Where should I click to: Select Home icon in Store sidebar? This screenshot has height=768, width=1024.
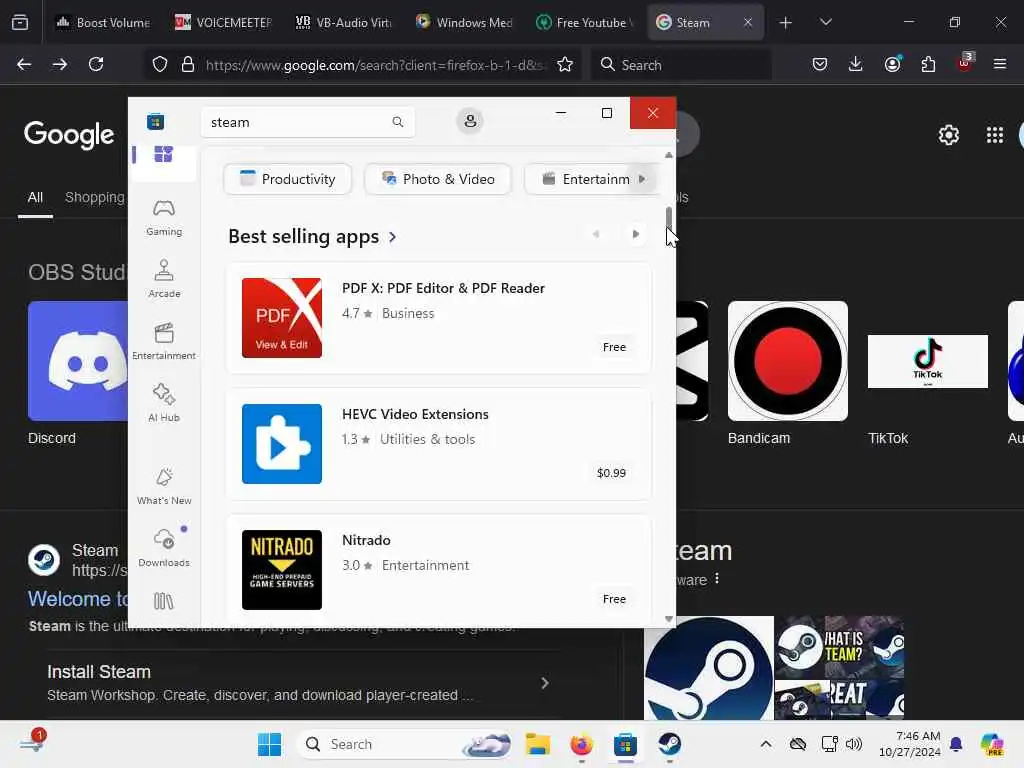point(163,154)
